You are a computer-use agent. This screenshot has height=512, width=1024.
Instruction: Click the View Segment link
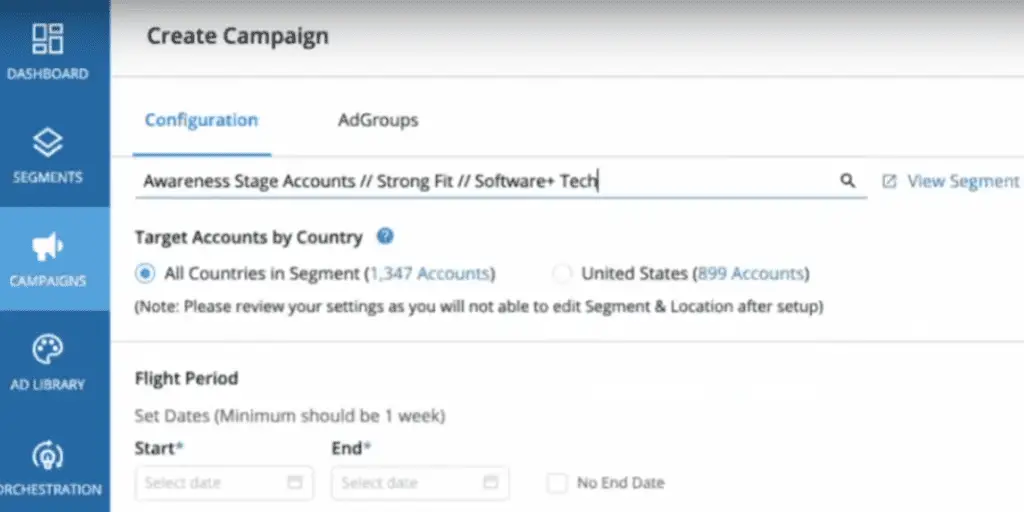pyautogui.click(x=962, y=181)
